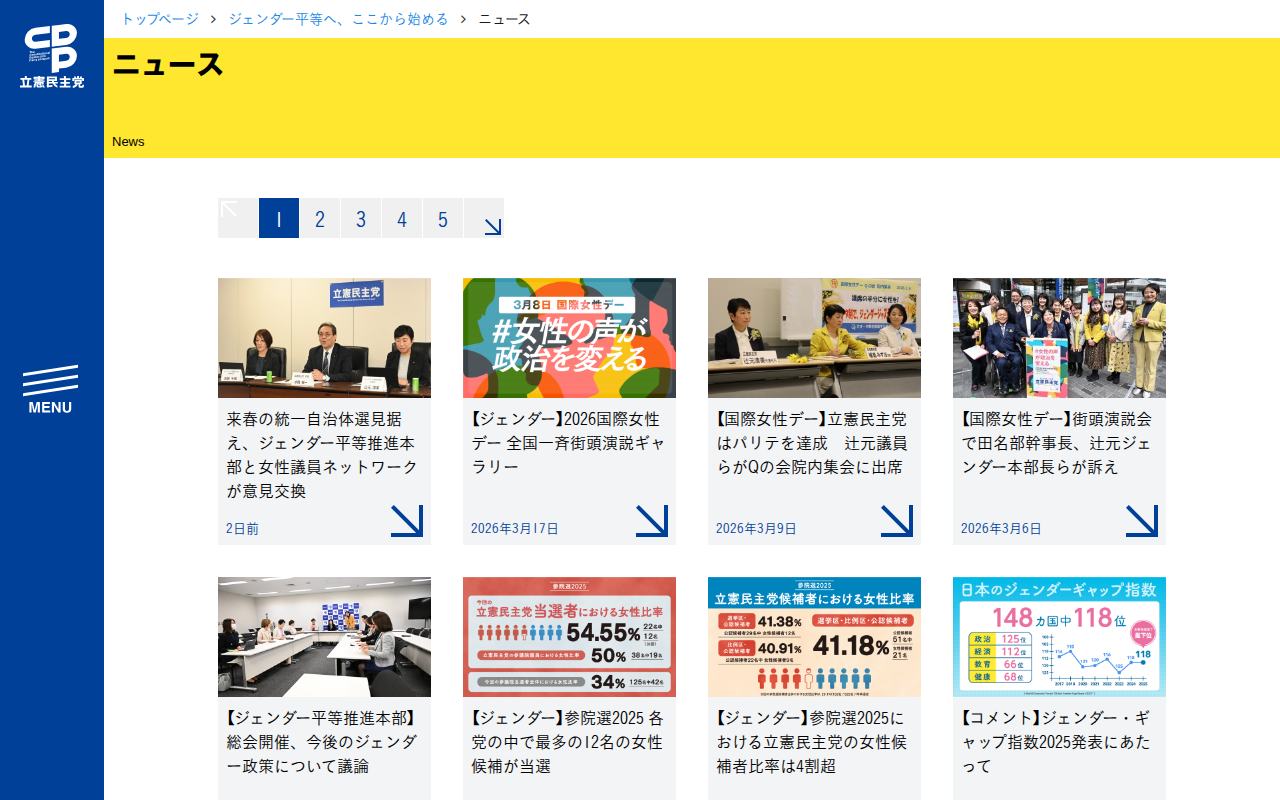Image resolution: width=1280 pixels, height=800 pixels.
Task: Open 日本のジェンダーギャップ指数 chart thumbnail
Action: pyautogui.click(x=1059, y=637)
